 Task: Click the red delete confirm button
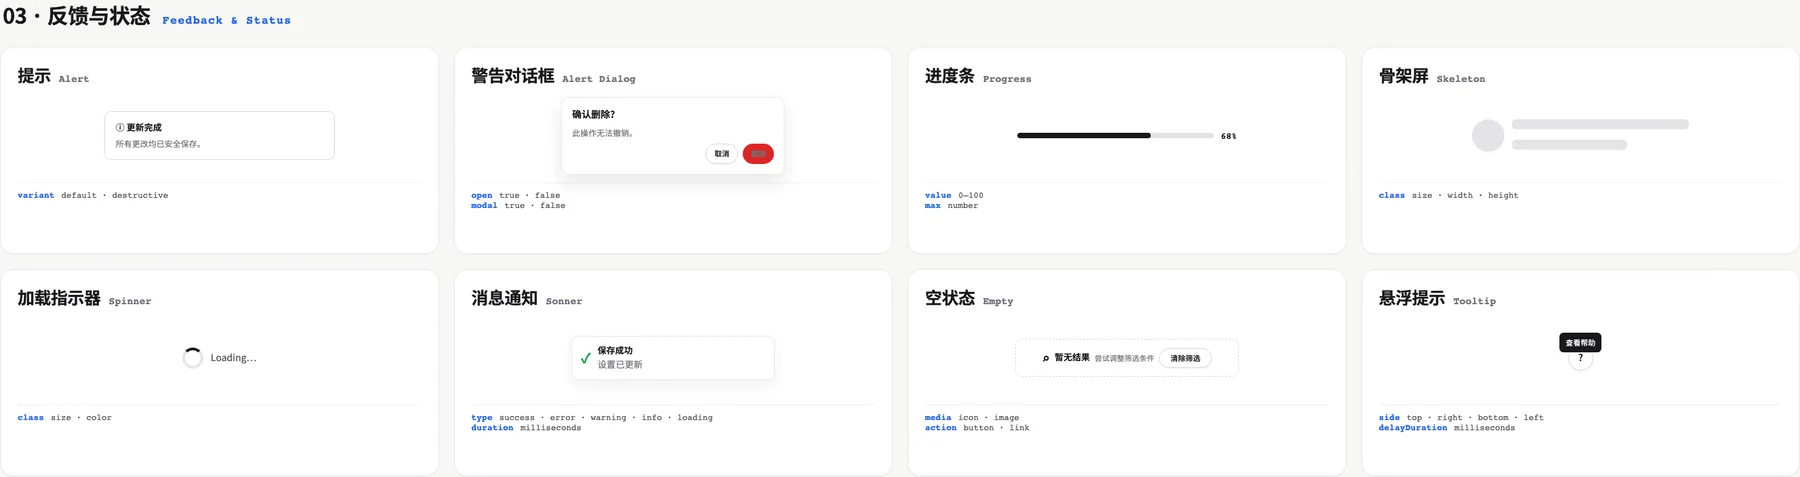click(758, 154)
